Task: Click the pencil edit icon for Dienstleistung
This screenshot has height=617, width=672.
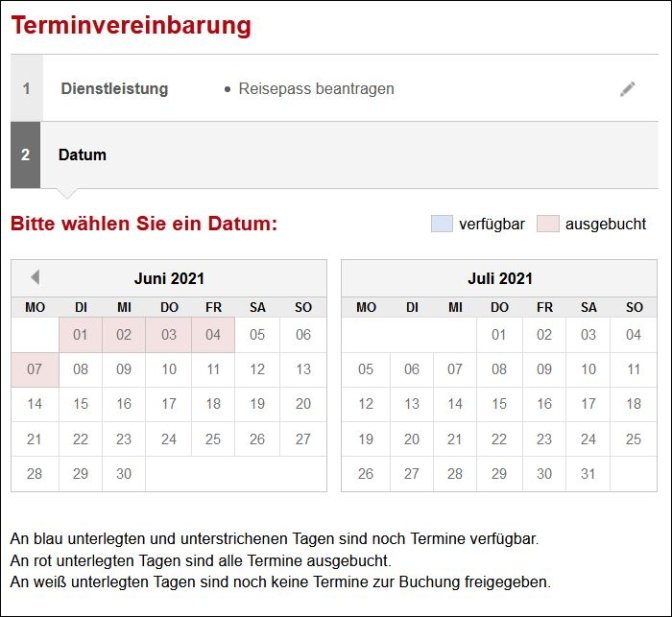Action: click(627, 89)
